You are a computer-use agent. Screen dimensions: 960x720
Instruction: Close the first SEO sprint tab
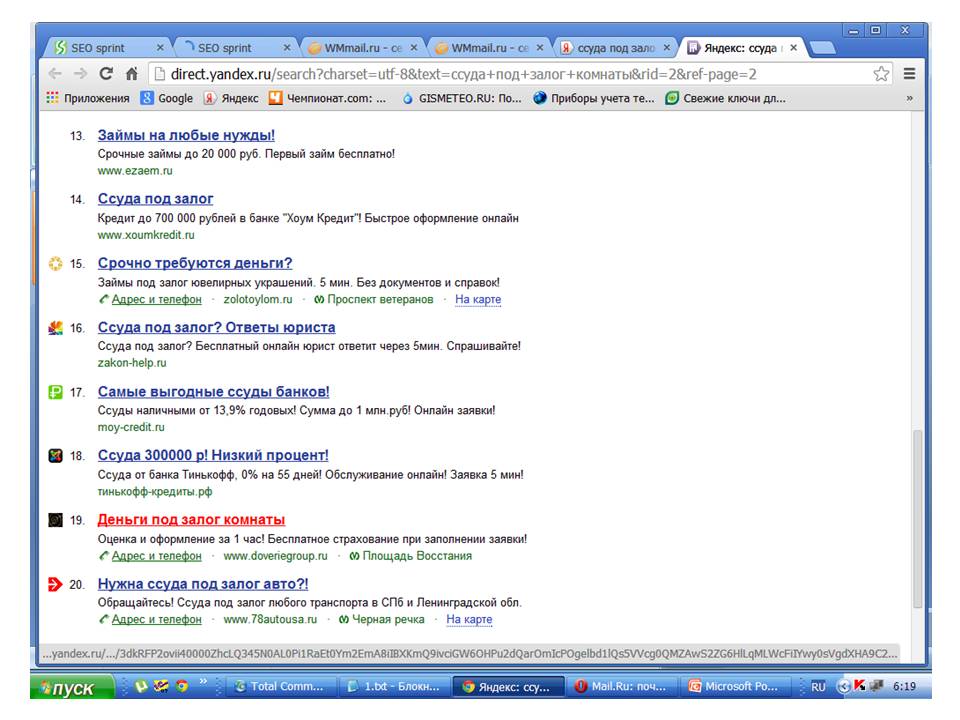click(160, 47)
